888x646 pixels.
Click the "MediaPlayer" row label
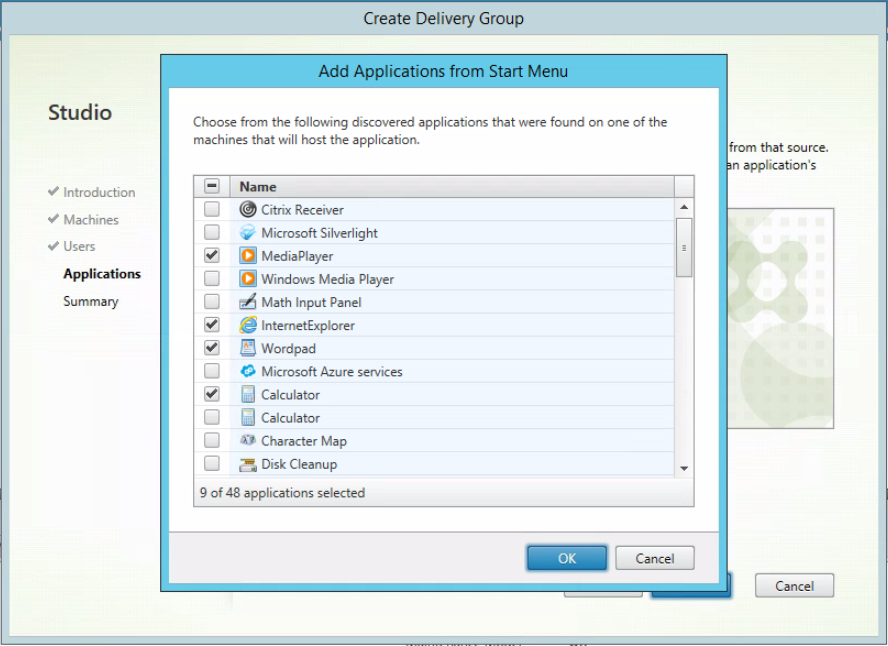297,256
